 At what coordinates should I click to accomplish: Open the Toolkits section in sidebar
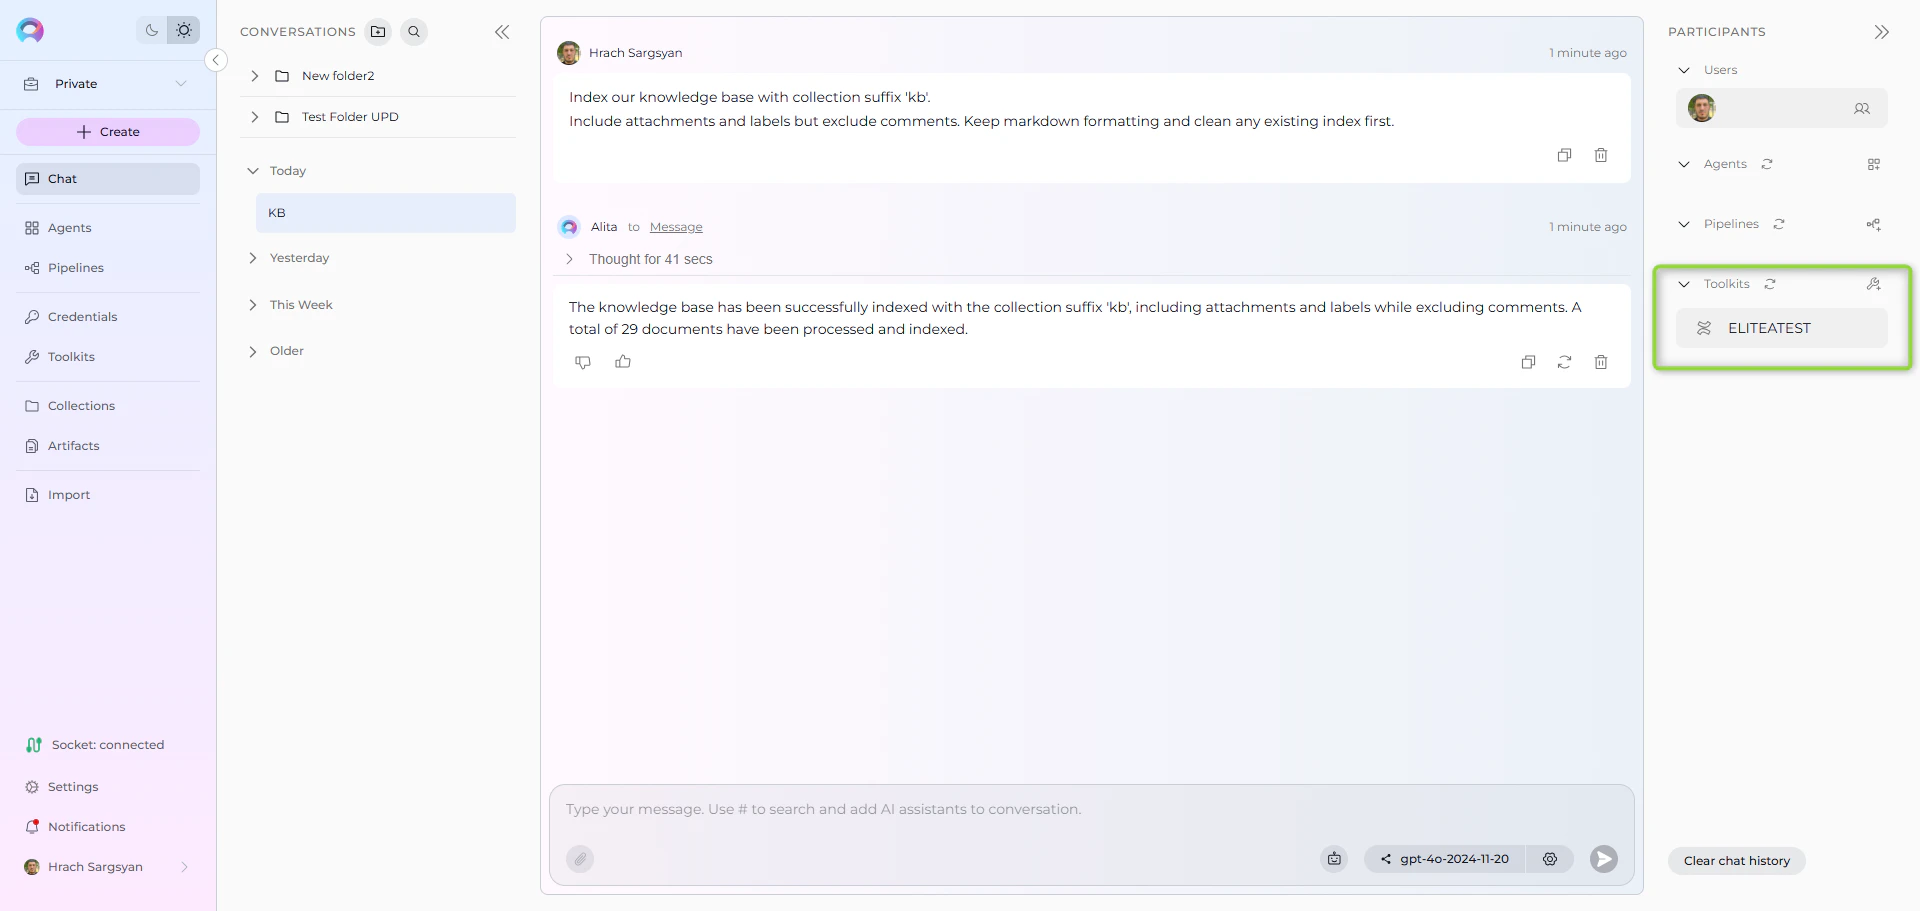point(69,356)
